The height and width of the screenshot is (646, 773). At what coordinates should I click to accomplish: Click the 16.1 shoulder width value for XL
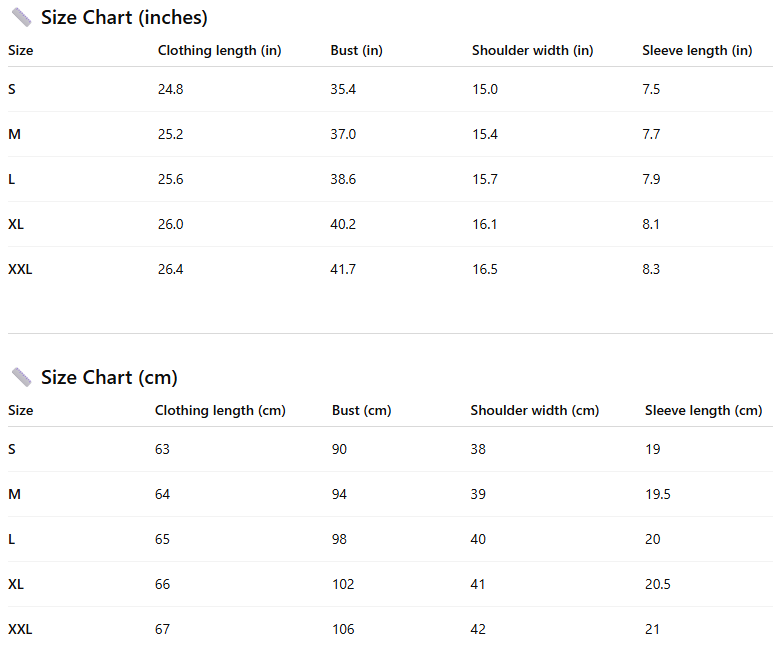point(484,224)
